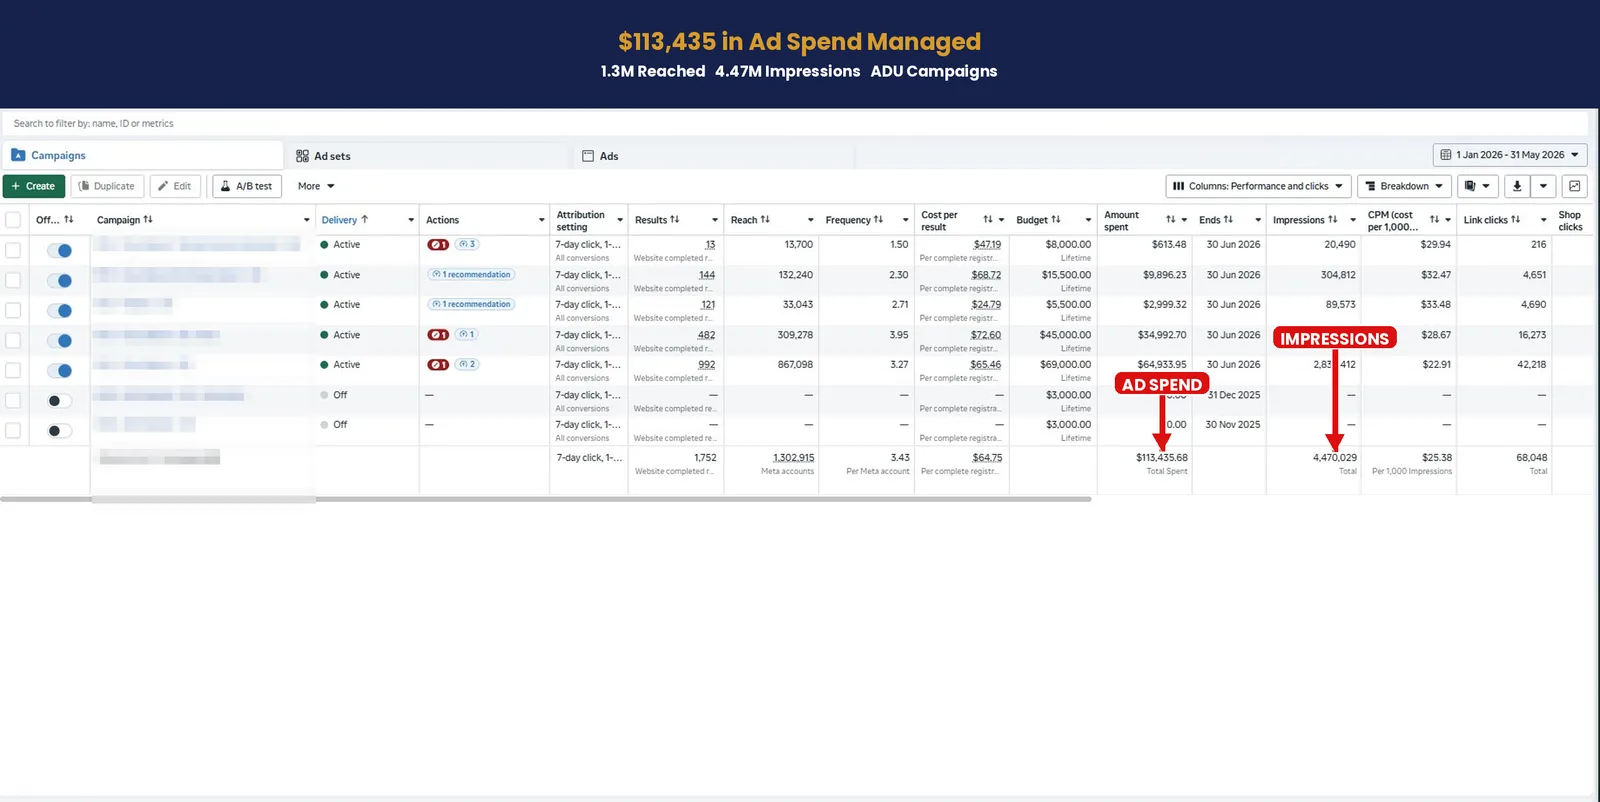Click average CPM value $25.38

[x=1437, y=458]
